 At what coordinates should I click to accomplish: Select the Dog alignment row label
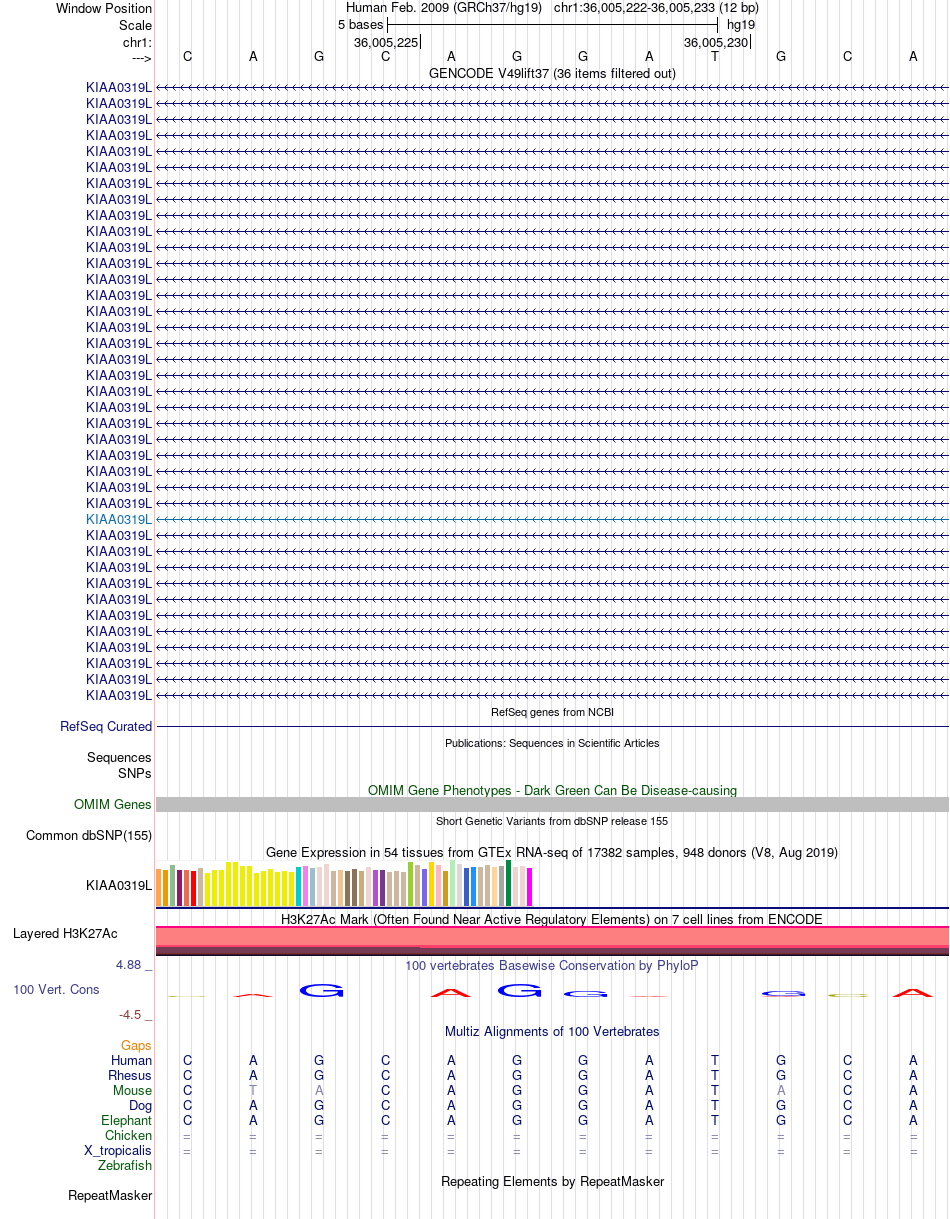click(x=141, y=1106)
